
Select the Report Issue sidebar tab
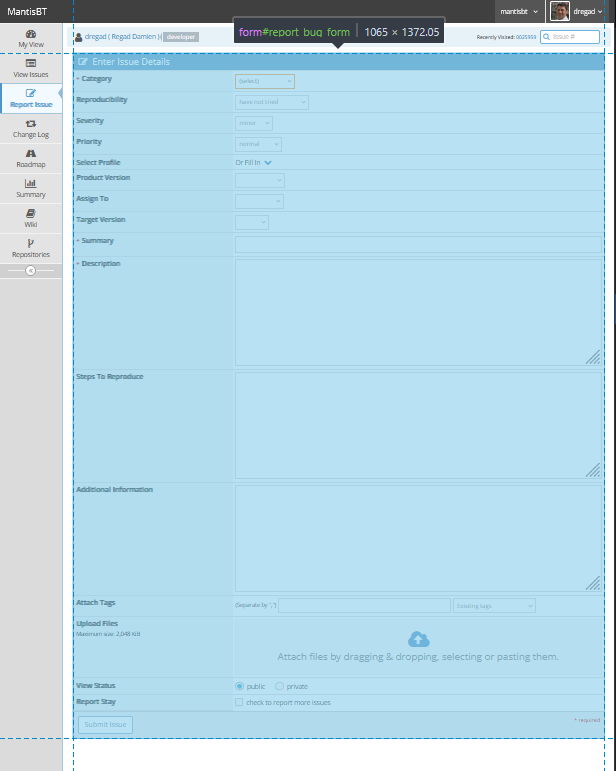31,98
